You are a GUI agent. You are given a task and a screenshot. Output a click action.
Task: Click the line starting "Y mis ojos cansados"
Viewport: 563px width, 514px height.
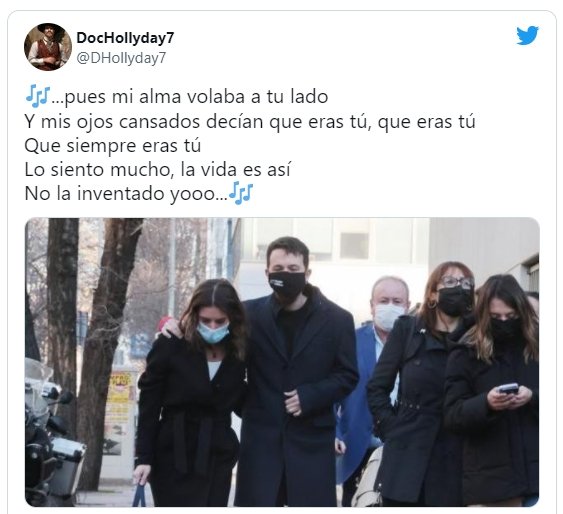pos(250,121)
